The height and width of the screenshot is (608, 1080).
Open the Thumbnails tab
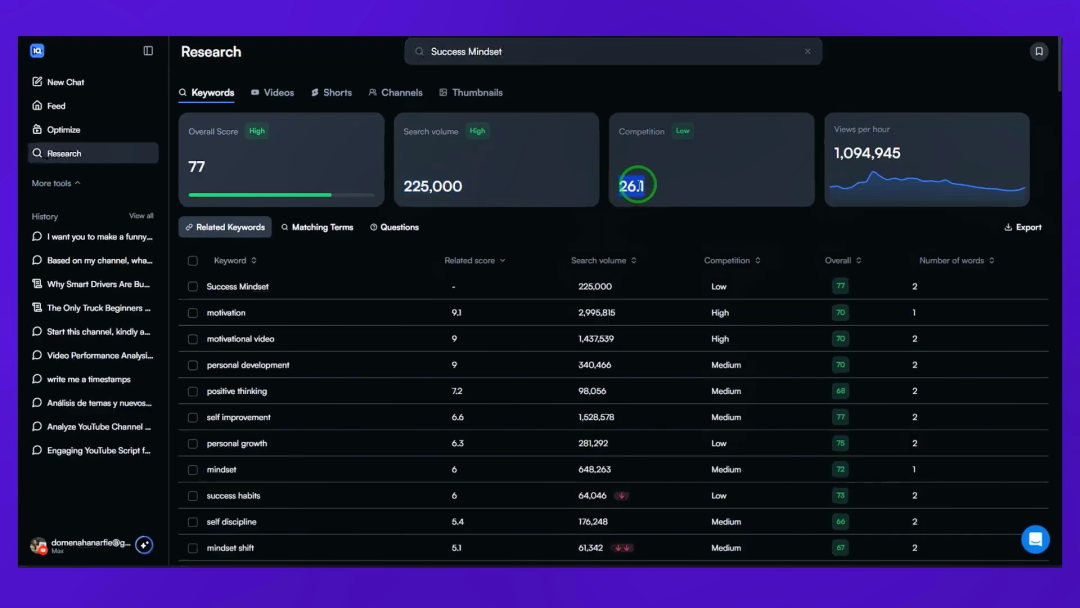471,92
